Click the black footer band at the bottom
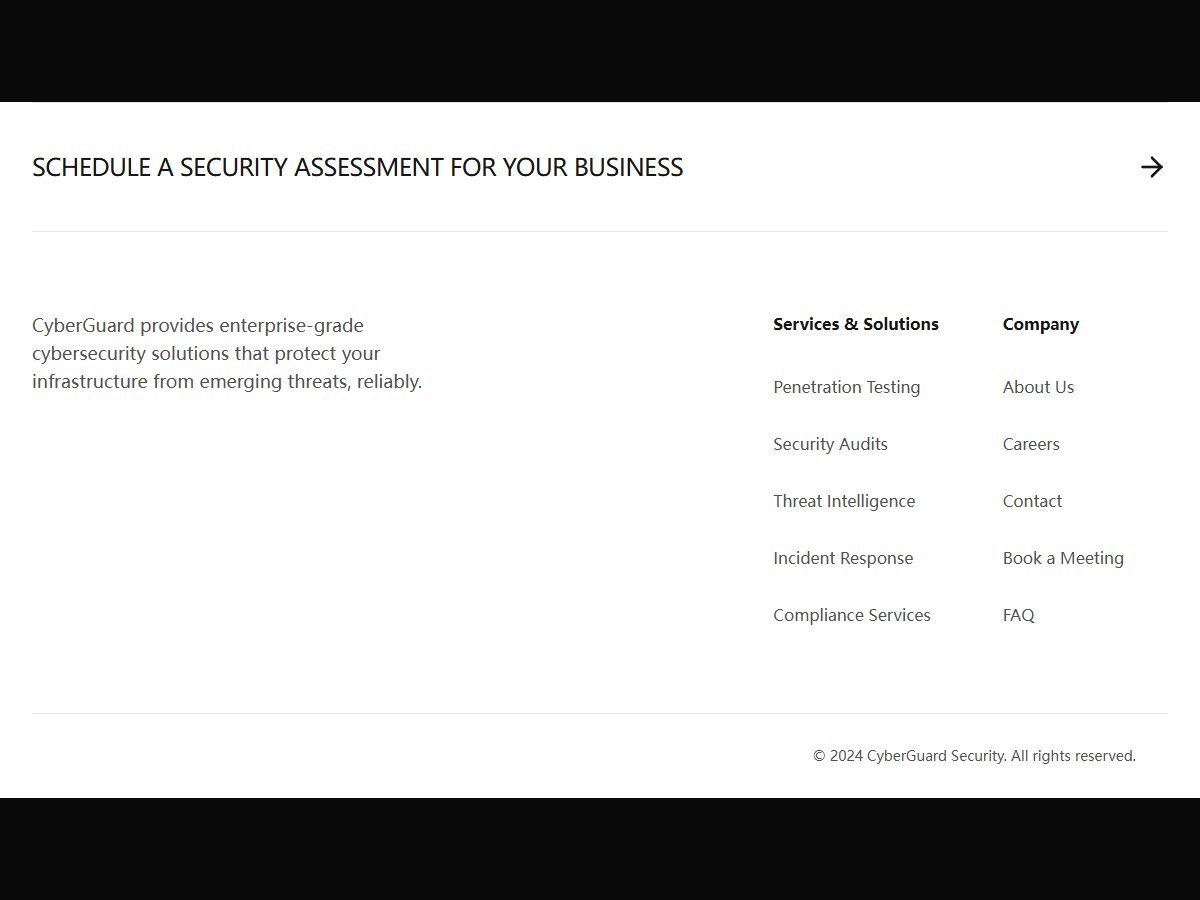 (x=600, y=849)
